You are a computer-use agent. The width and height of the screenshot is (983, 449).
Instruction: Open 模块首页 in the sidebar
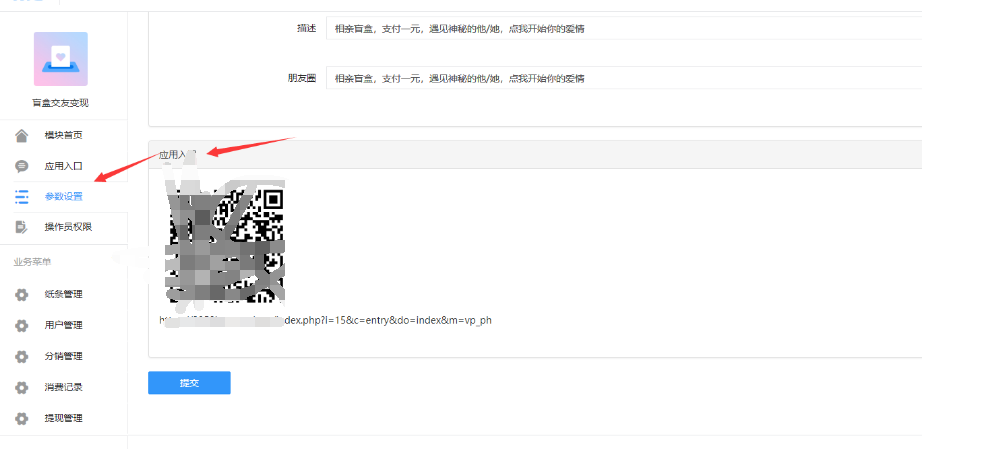click(63, 135)
